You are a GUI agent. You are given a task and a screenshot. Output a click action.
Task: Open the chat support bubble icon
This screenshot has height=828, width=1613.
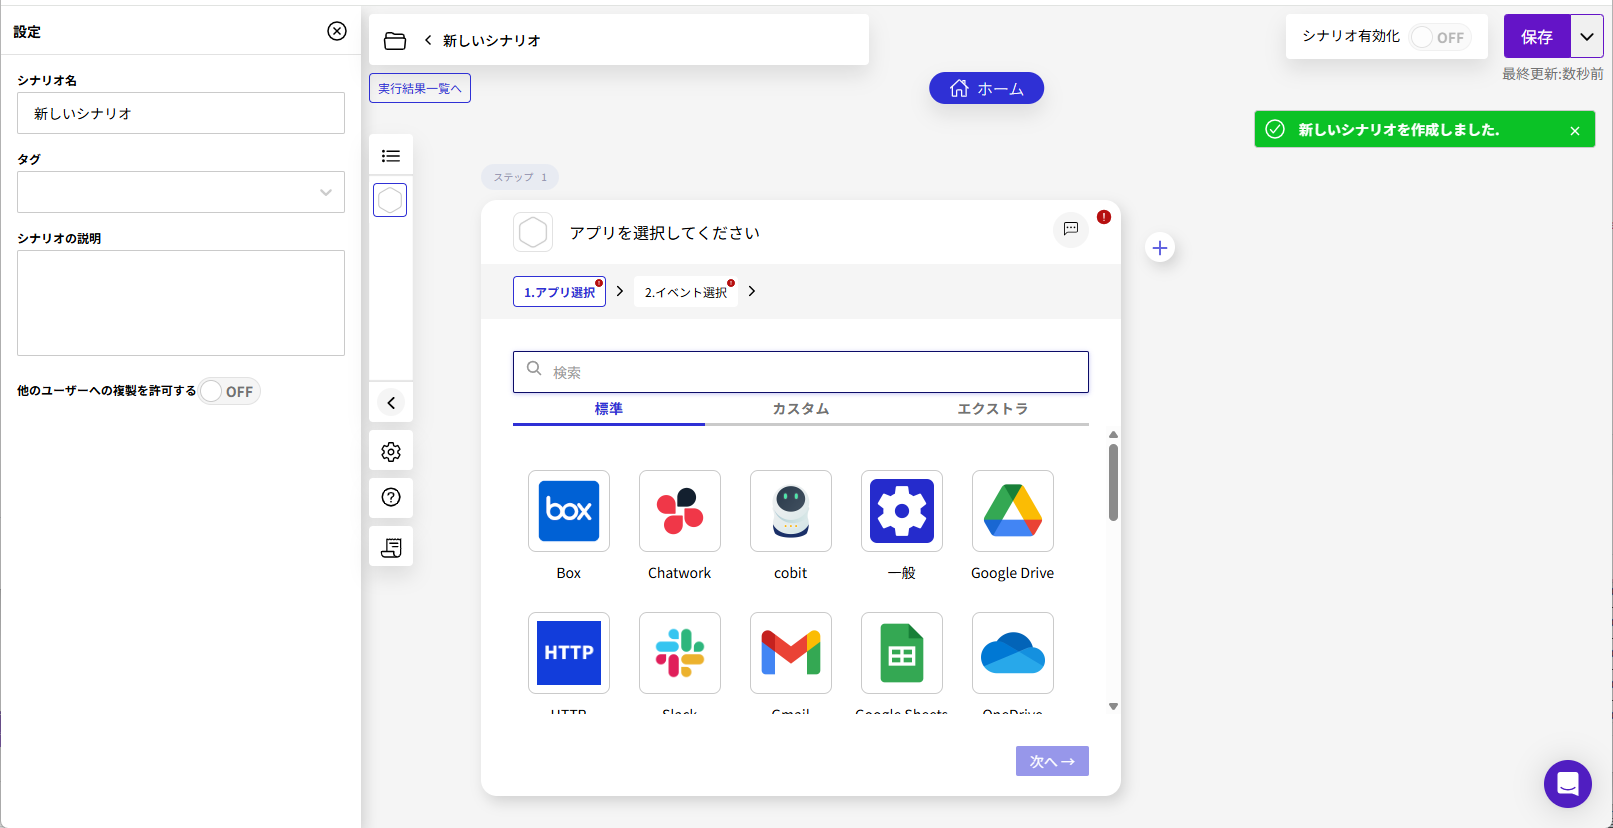[x=1568, y=784]
